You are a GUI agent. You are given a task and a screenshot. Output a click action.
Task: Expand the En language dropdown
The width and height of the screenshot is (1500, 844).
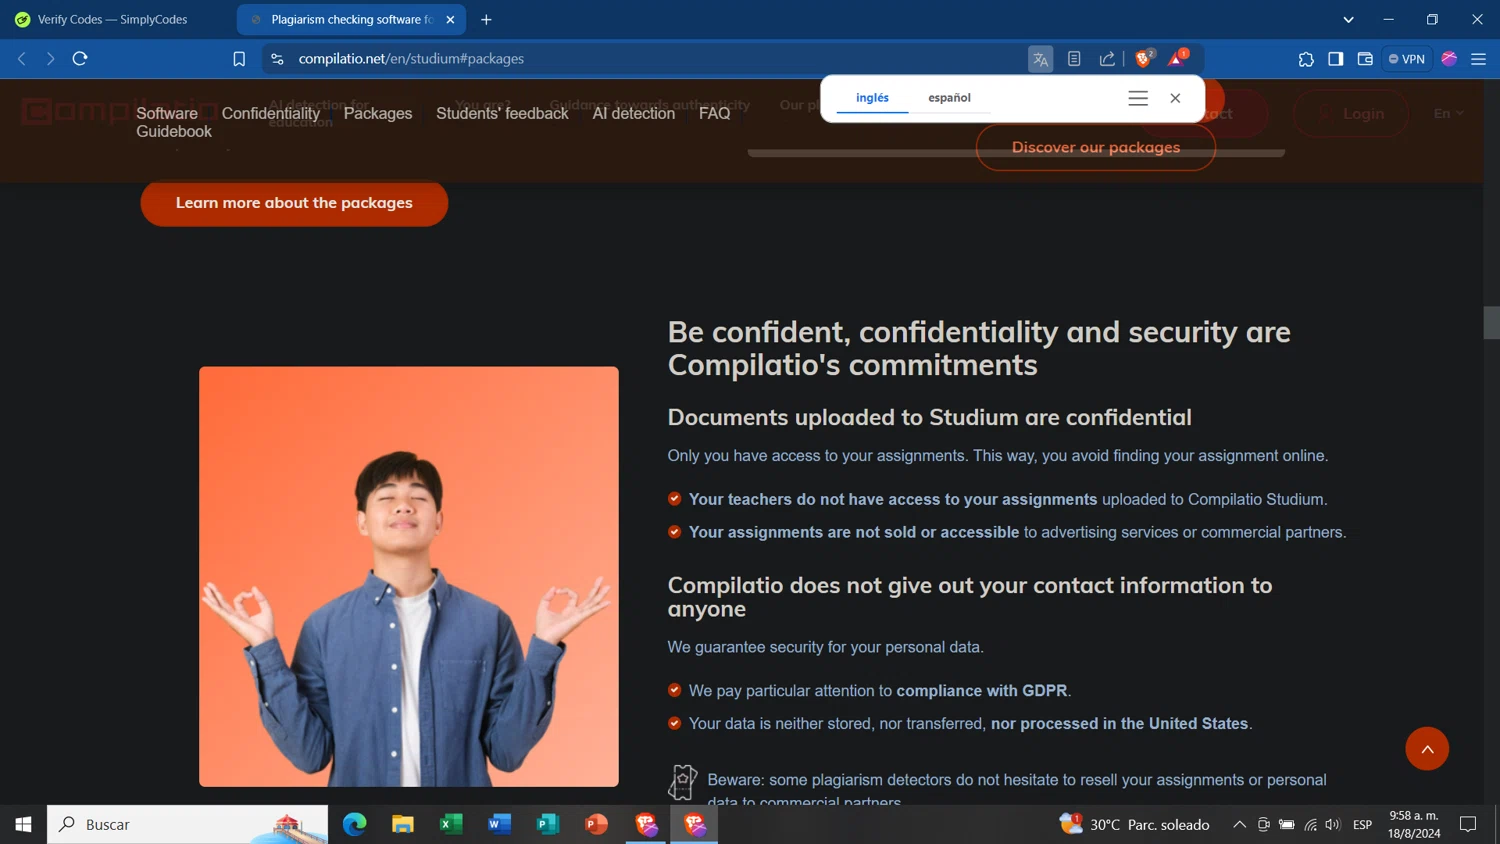pyautogui.click(x=1448, y=113)
